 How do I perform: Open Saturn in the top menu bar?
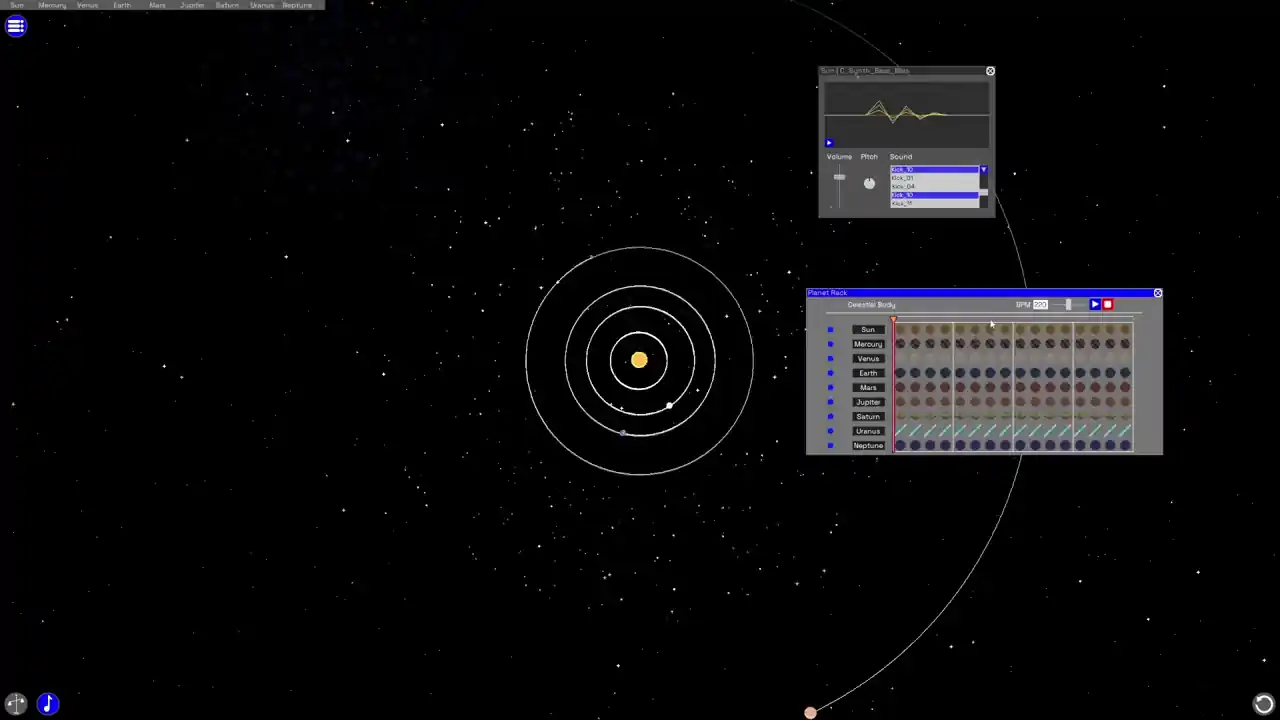227,5
